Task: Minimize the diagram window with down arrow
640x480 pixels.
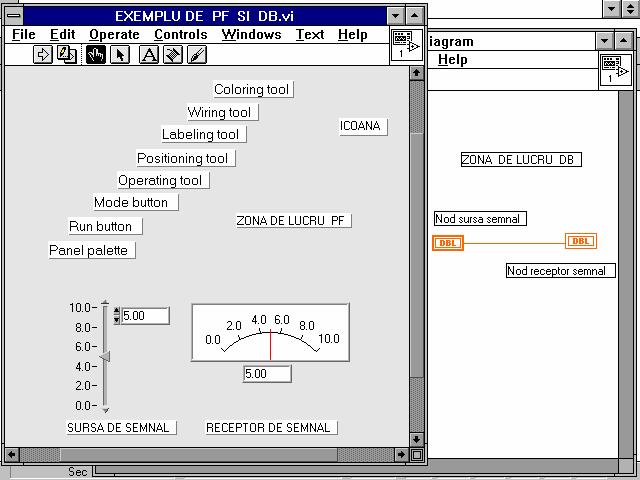Action: click(x=604, y=41)
